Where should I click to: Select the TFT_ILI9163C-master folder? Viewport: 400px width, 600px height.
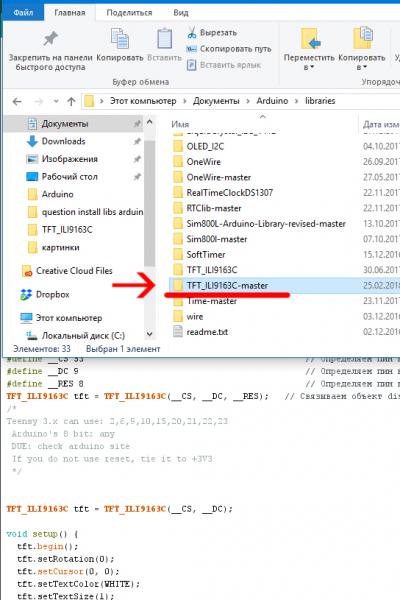[x=227, y=285]
